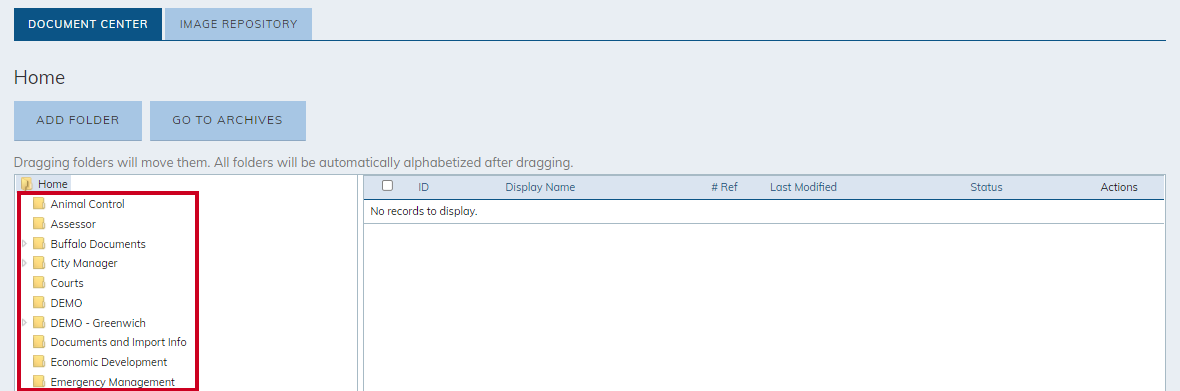Click the Economic Development folder icon
This screenshot has width=1180, height=391.
point(39,362)
